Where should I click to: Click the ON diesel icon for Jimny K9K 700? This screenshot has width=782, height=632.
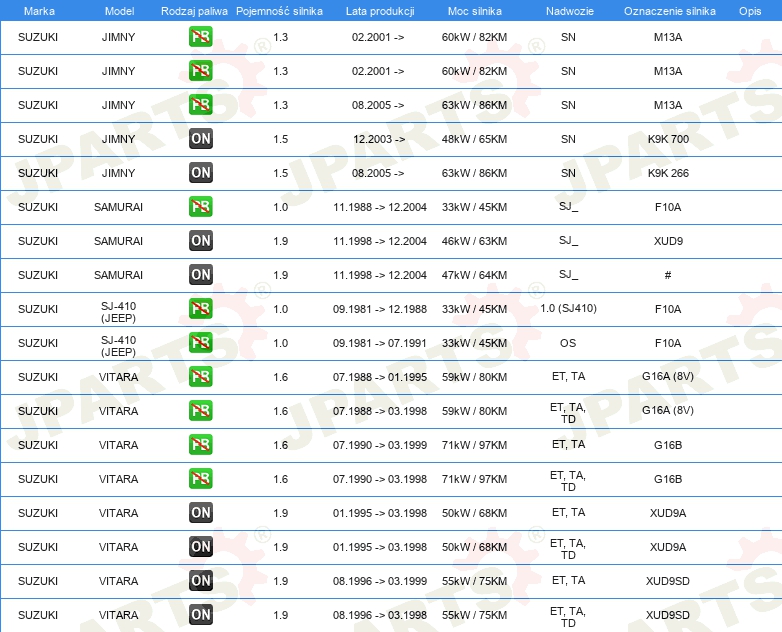click(200, 139)
